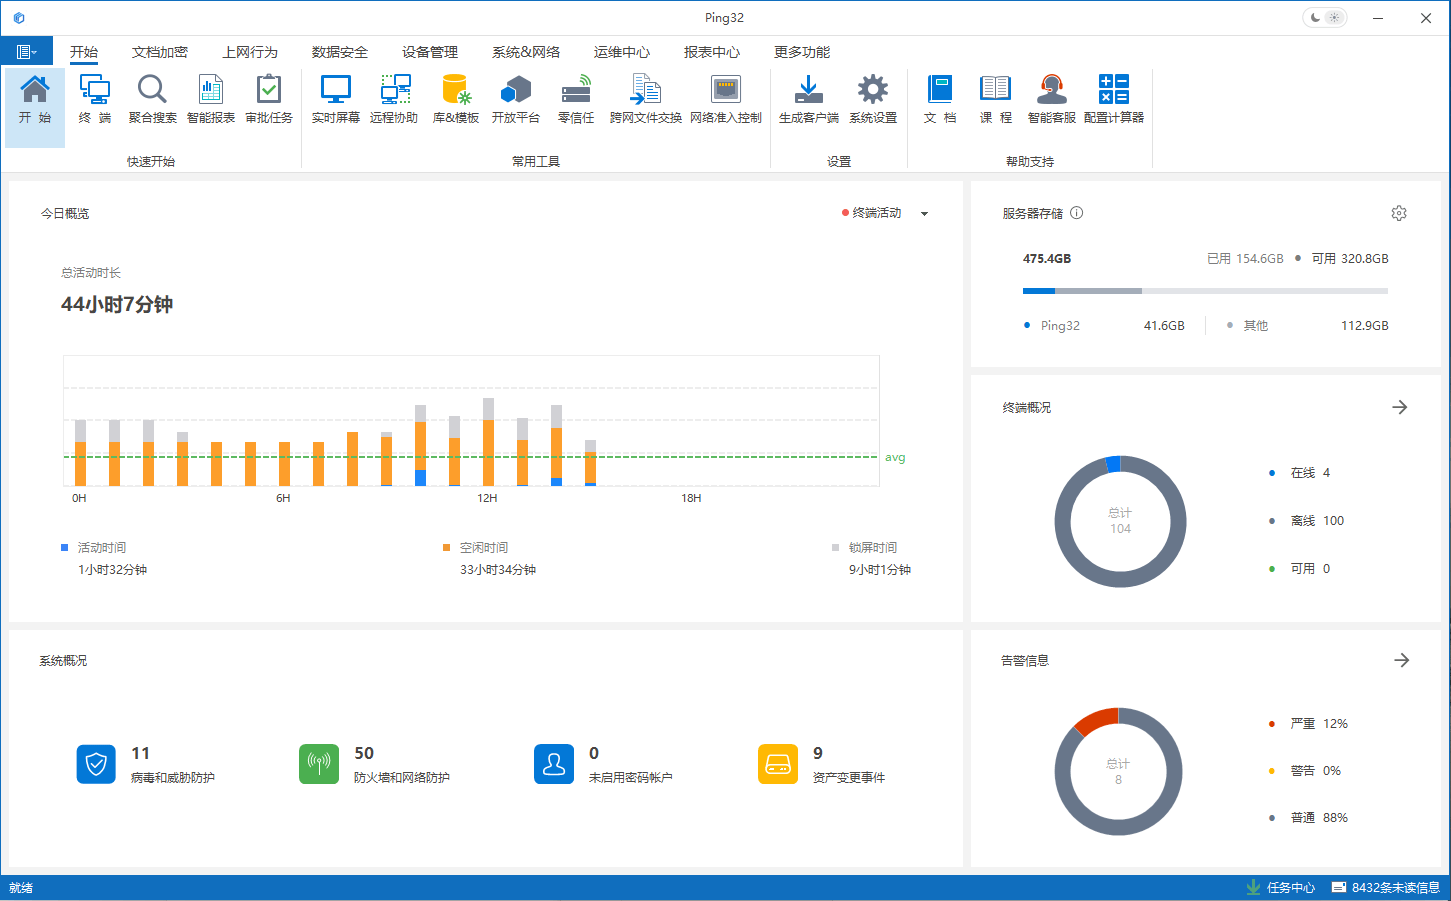View the 8432条未读信息 messages
The image size is (1451, 901).
click(1385, 888)
